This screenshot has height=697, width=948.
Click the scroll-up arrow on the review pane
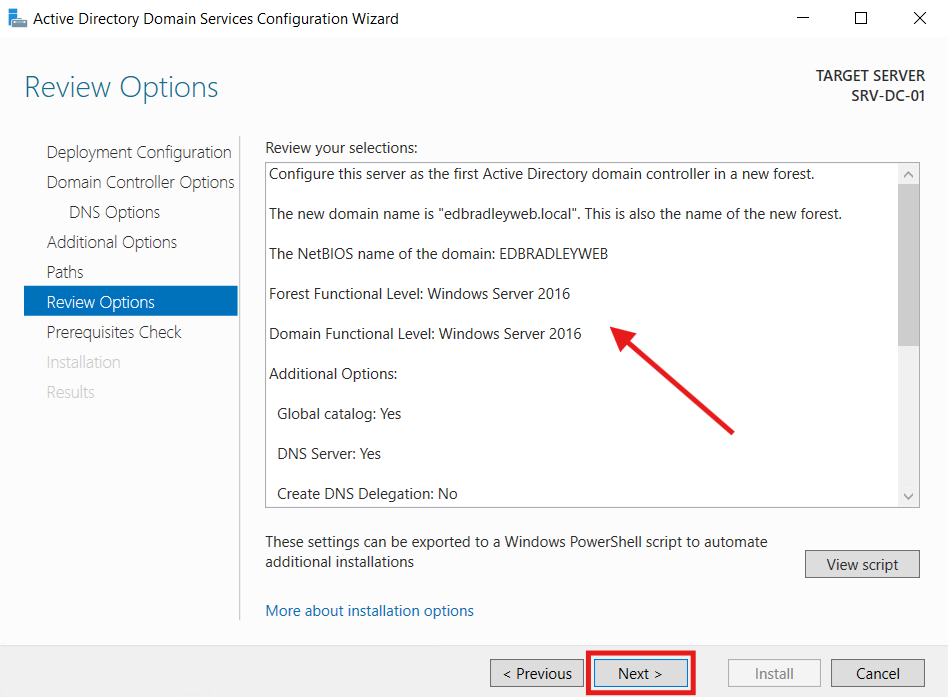click(909, 172)
